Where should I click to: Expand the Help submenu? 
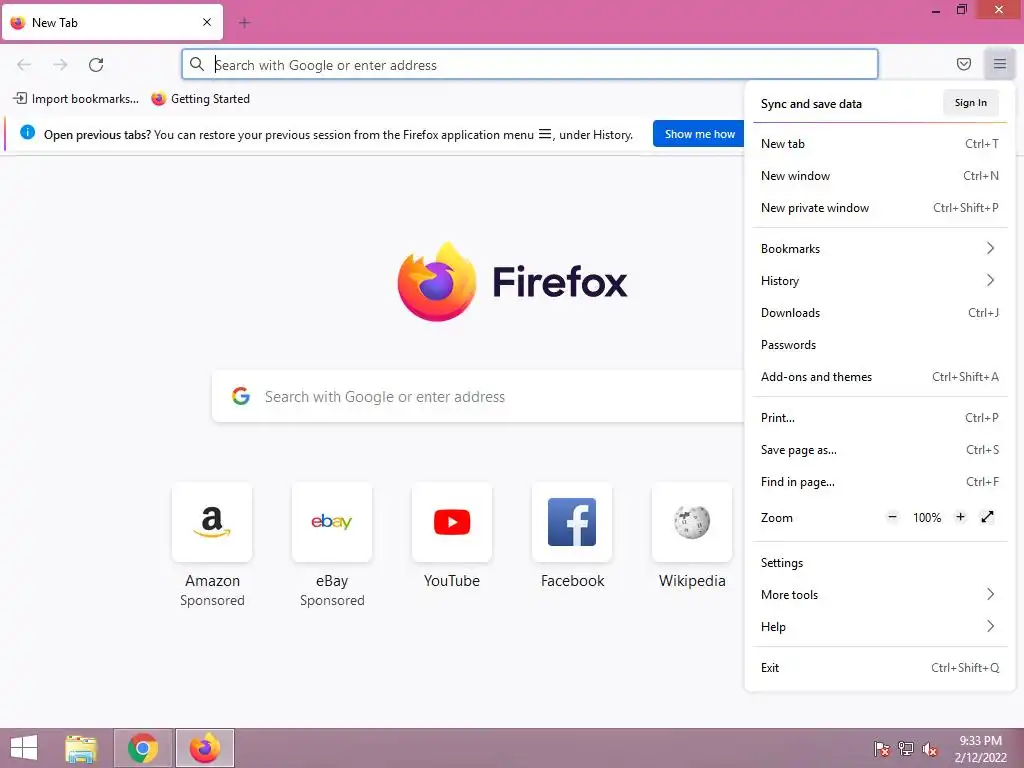tap(880, 627)
